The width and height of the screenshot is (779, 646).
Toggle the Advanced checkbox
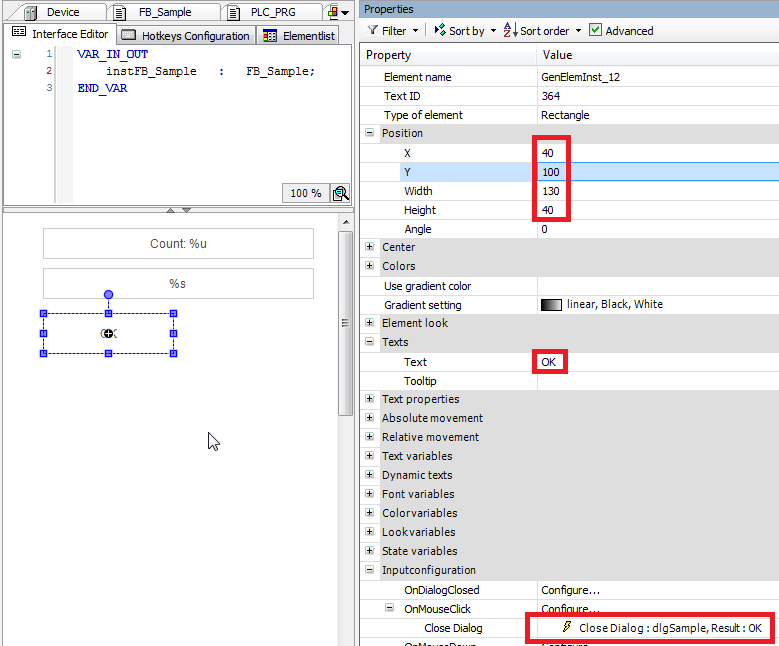coord(596,31)
